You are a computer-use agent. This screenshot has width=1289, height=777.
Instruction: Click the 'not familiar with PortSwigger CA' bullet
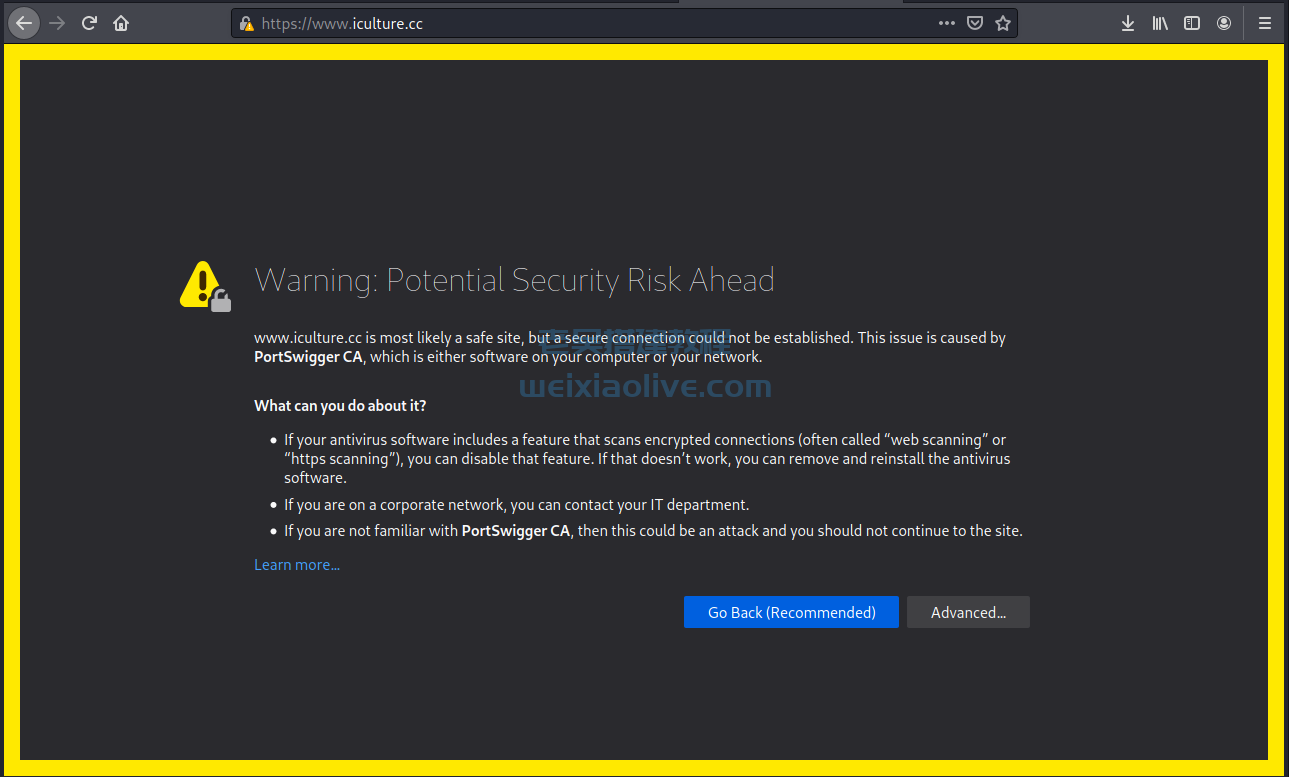[653, 531]
